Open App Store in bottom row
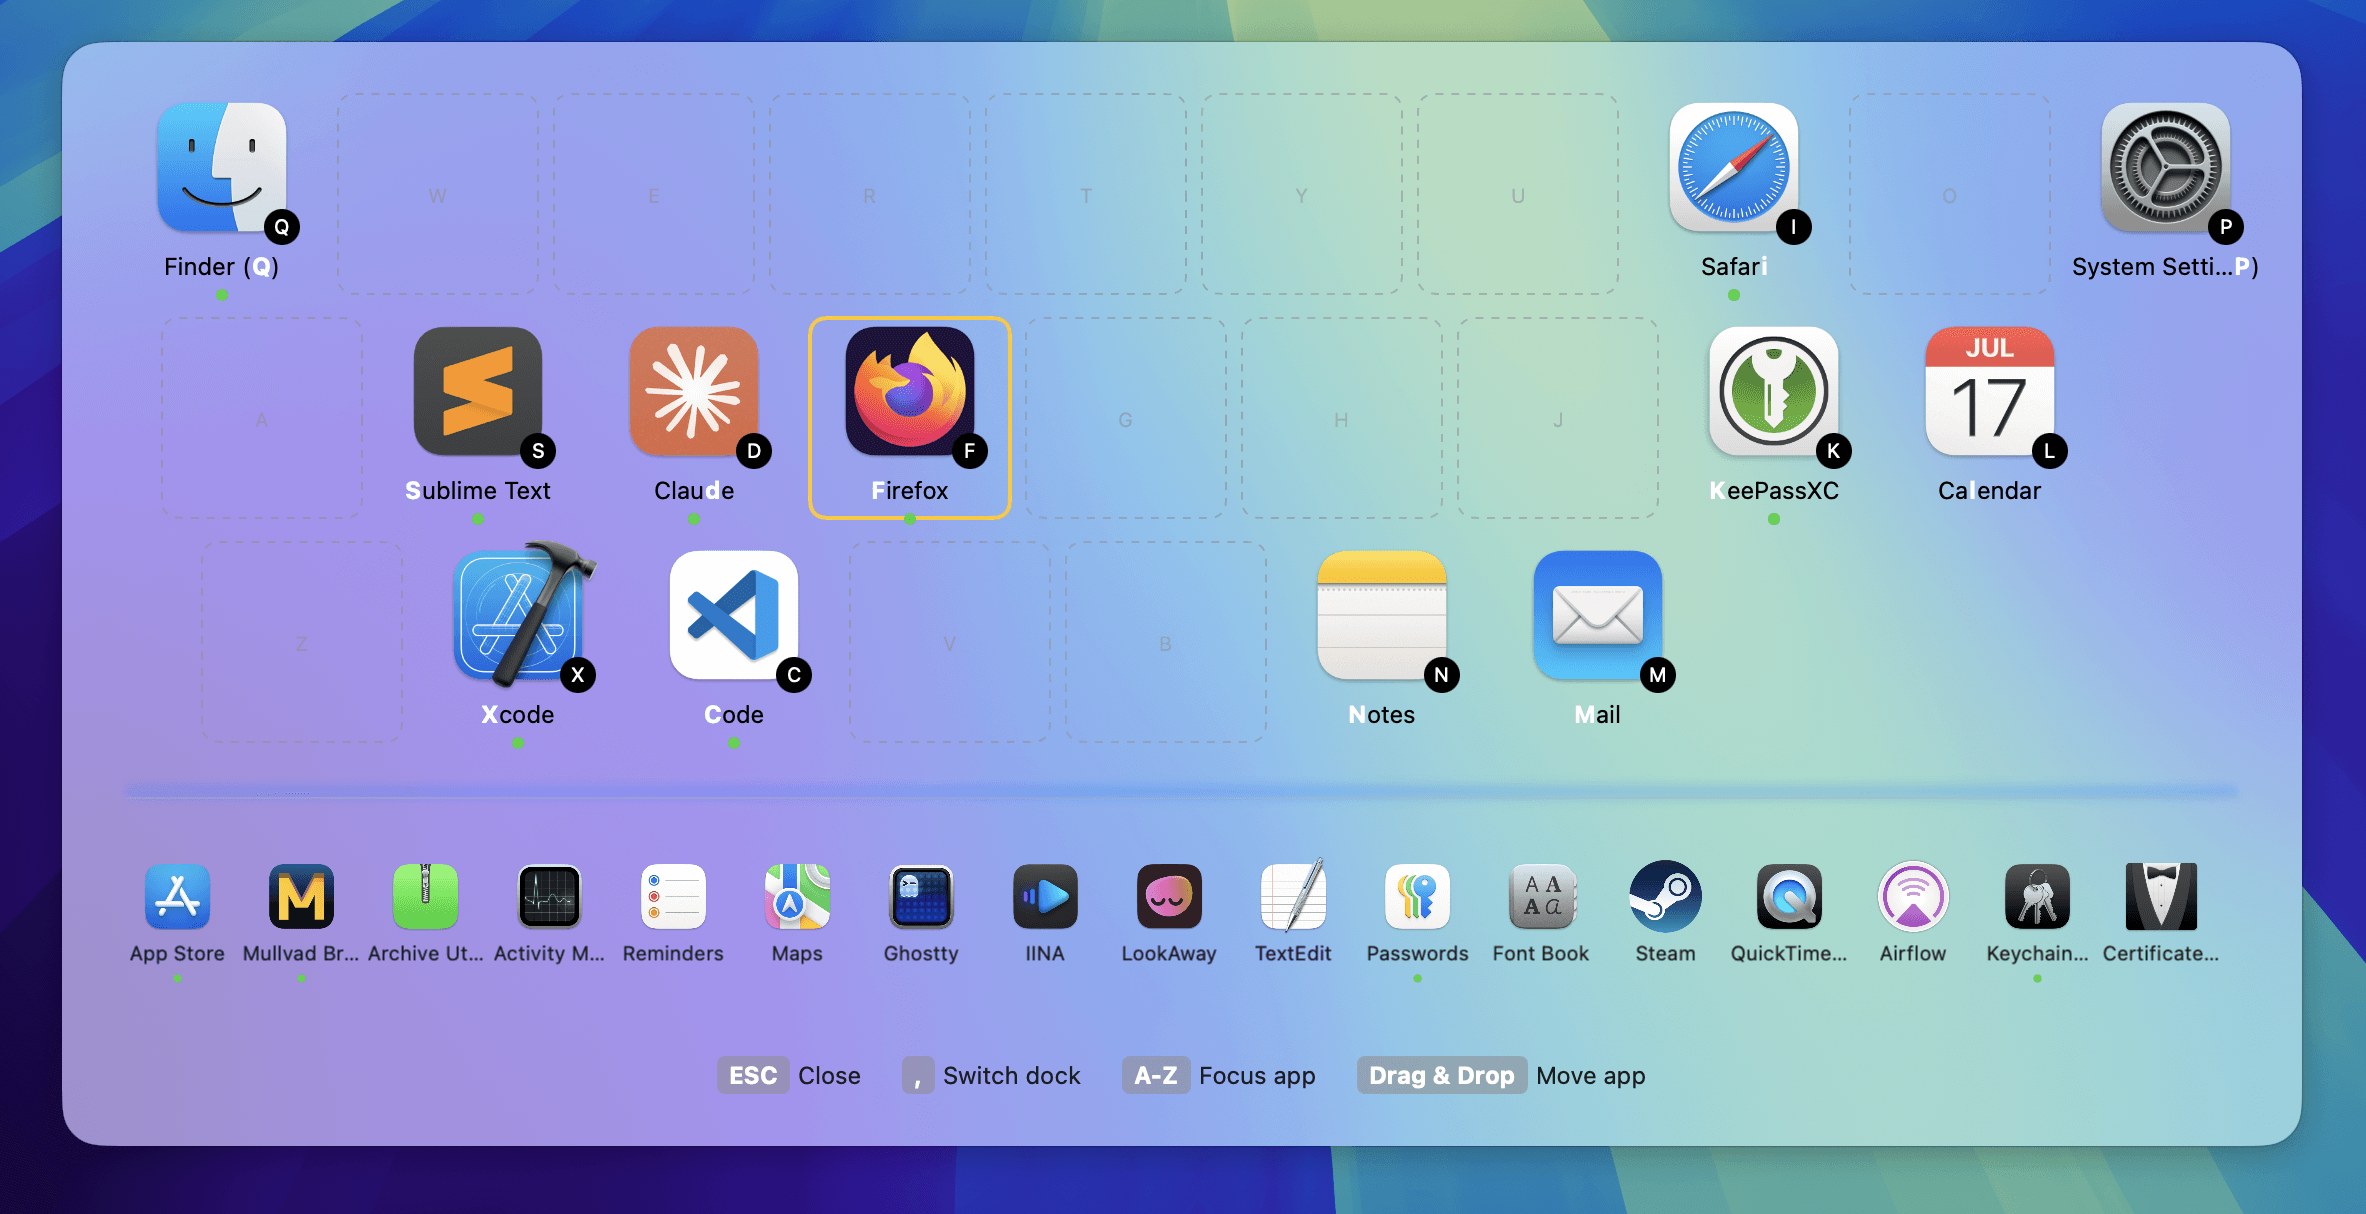The height and width of the screenshot is (1214, 2366). pyautogui.click(x=177, y=897)
